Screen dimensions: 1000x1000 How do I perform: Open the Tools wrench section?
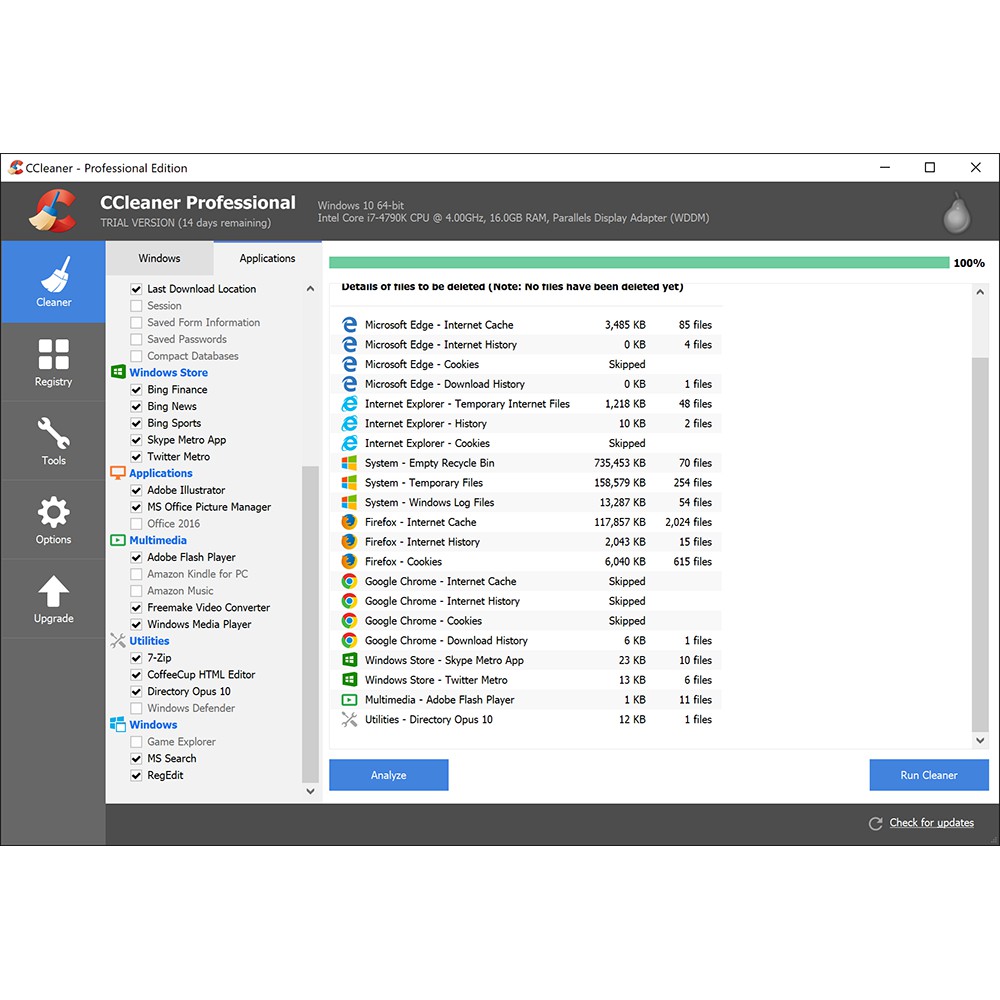coord(53,441)
